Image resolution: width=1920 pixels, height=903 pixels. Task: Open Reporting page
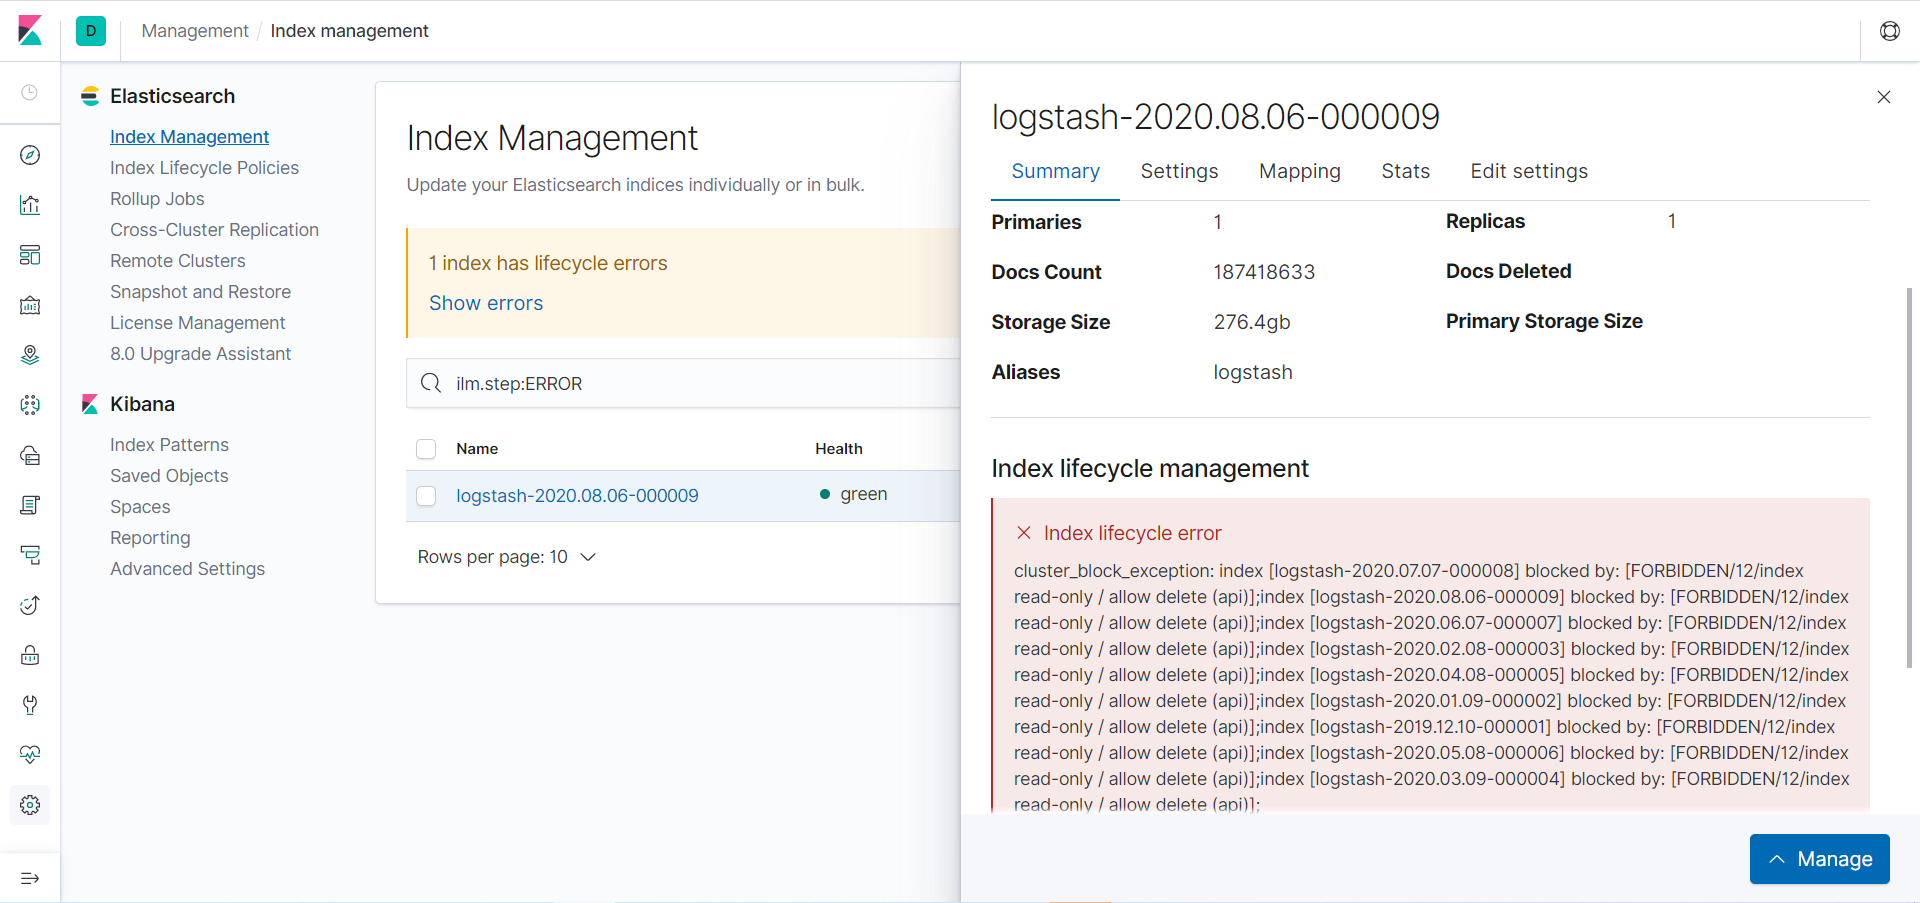150,538
